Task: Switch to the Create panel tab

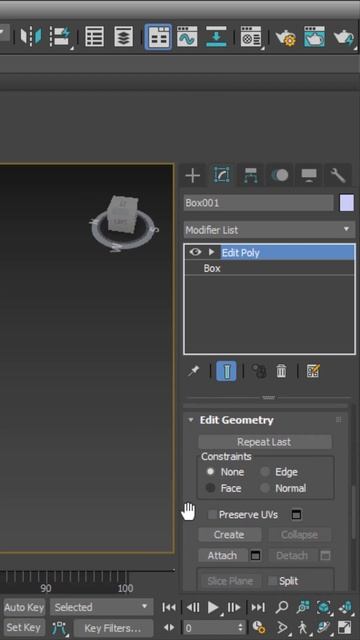Action: (x=193, y=176)
